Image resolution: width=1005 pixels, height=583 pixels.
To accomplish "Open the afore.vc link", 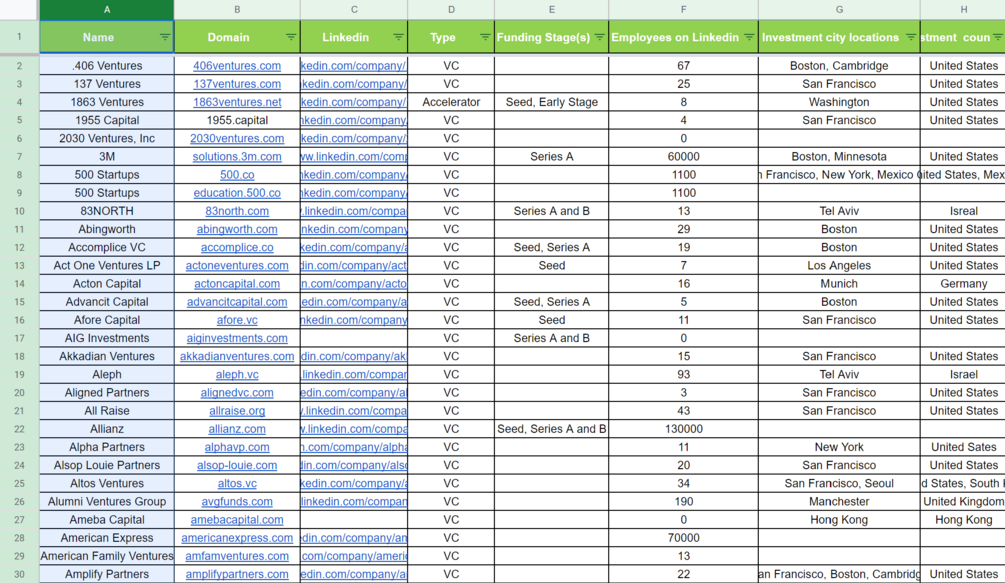I will click(237, 320).
